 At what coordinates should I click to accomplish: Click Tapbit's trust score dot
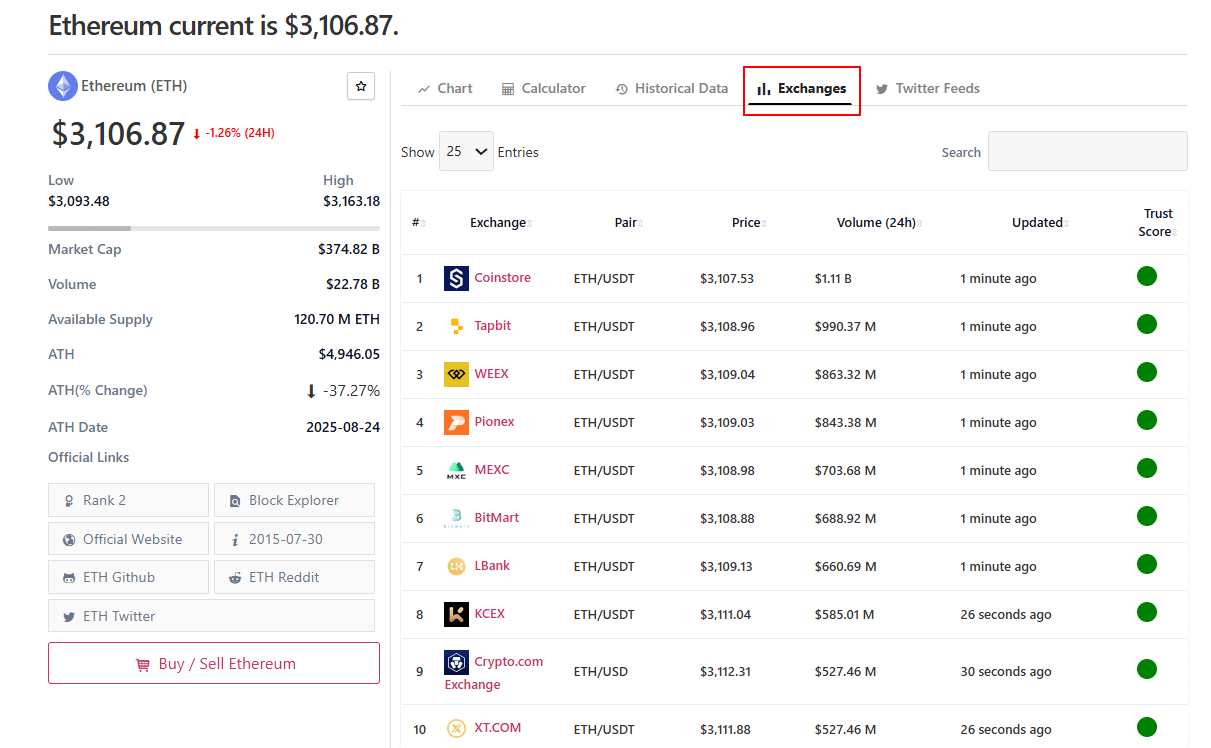click(x=1147, y=323)
